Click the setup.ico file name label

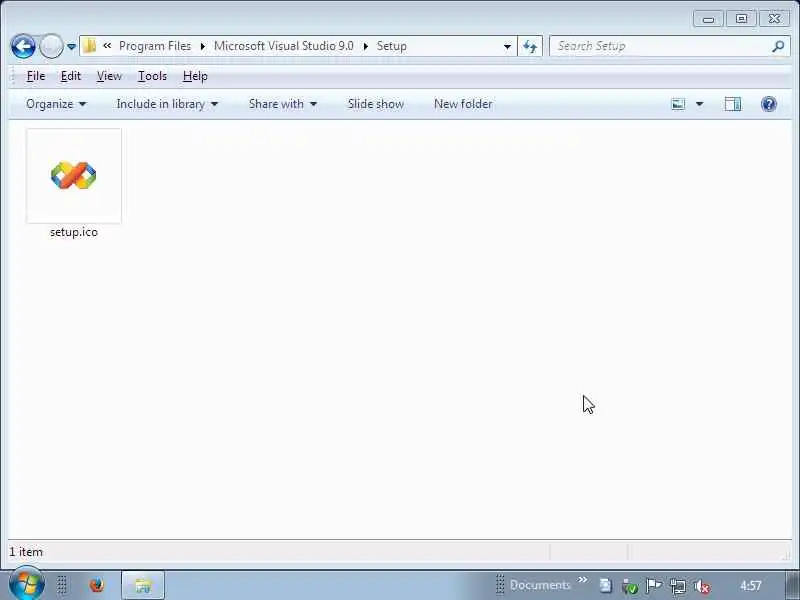click(x=74, y=232)
